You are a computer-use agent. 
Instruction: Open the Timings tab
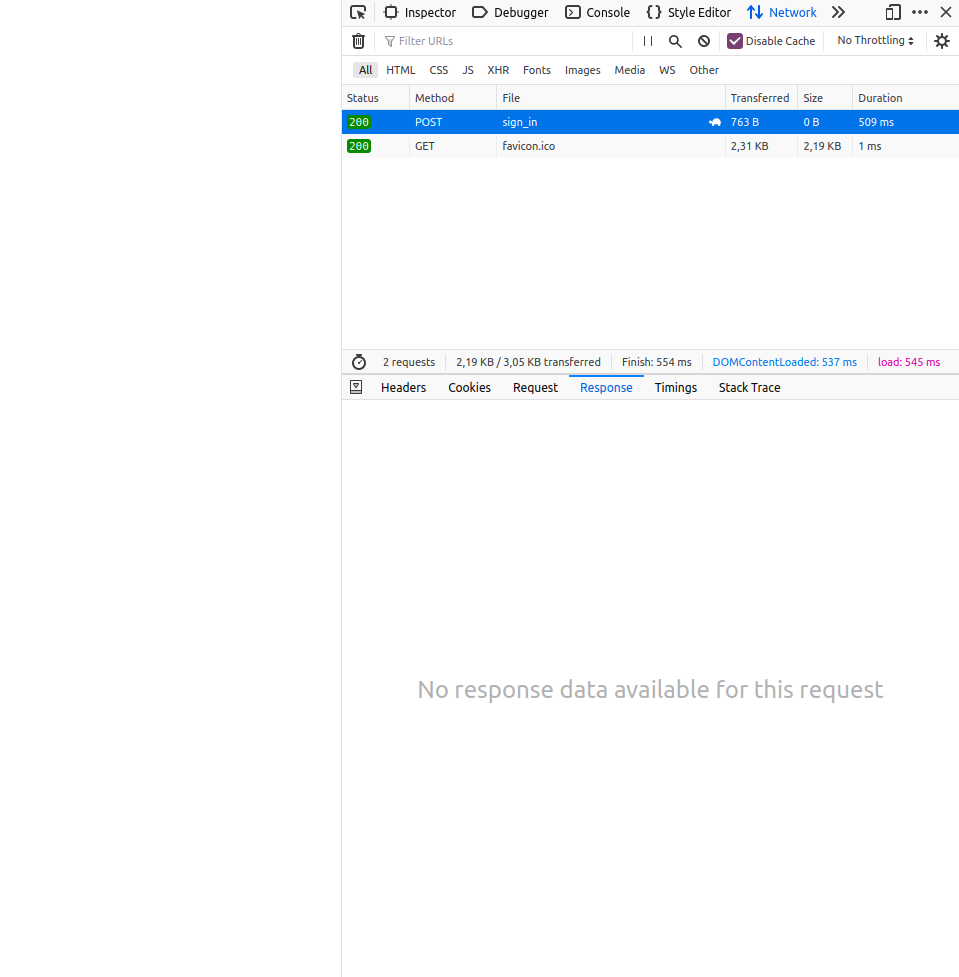click(x=675, y=387)
